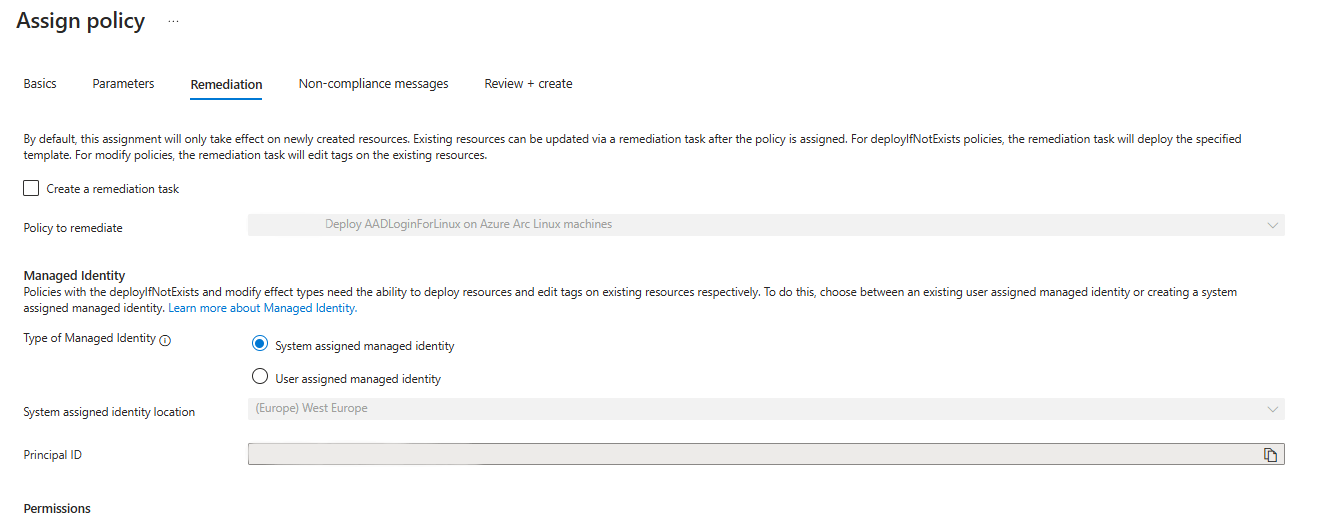
Task: Switch to the Basics tab
Action: (x=40, y=84)
